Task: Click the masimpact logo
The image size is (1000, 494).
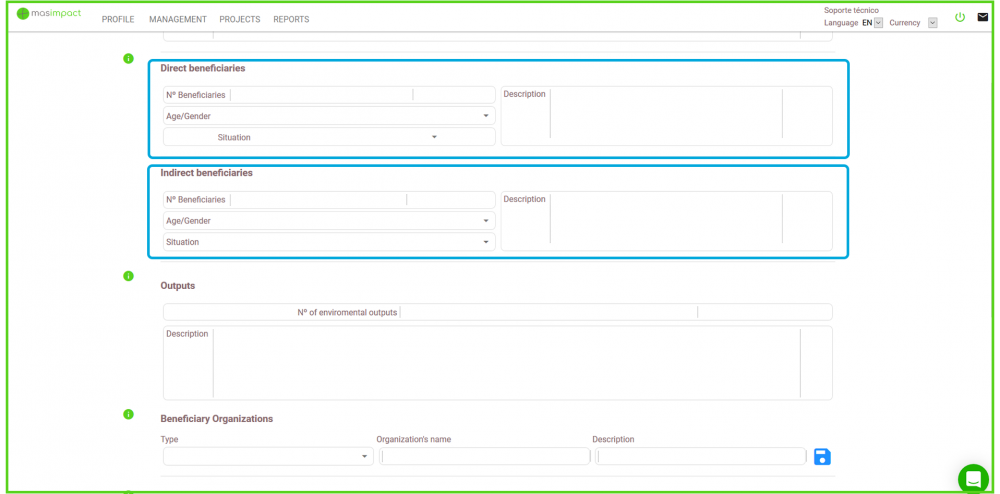Action: pyautogui.click(x=49, y=14)
